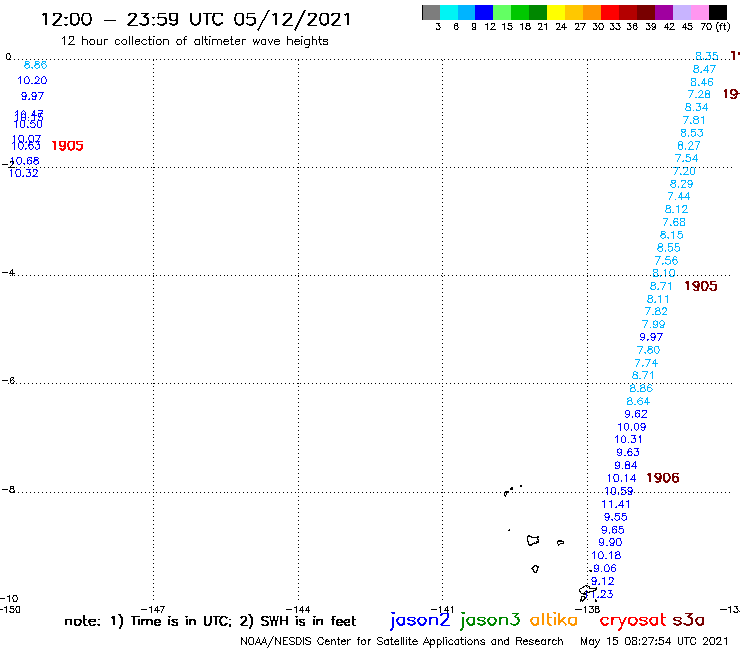Screen dimensions: 740x650
Task: Click the wave height value '10.14'
Action: click(622, 478)
